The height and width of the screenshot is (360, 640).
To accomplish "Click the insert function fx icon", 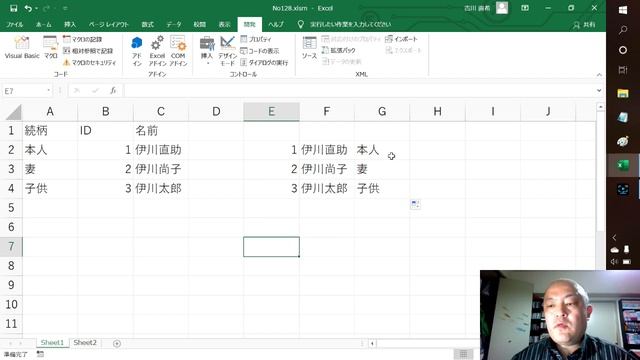I will tap(113, 91).
